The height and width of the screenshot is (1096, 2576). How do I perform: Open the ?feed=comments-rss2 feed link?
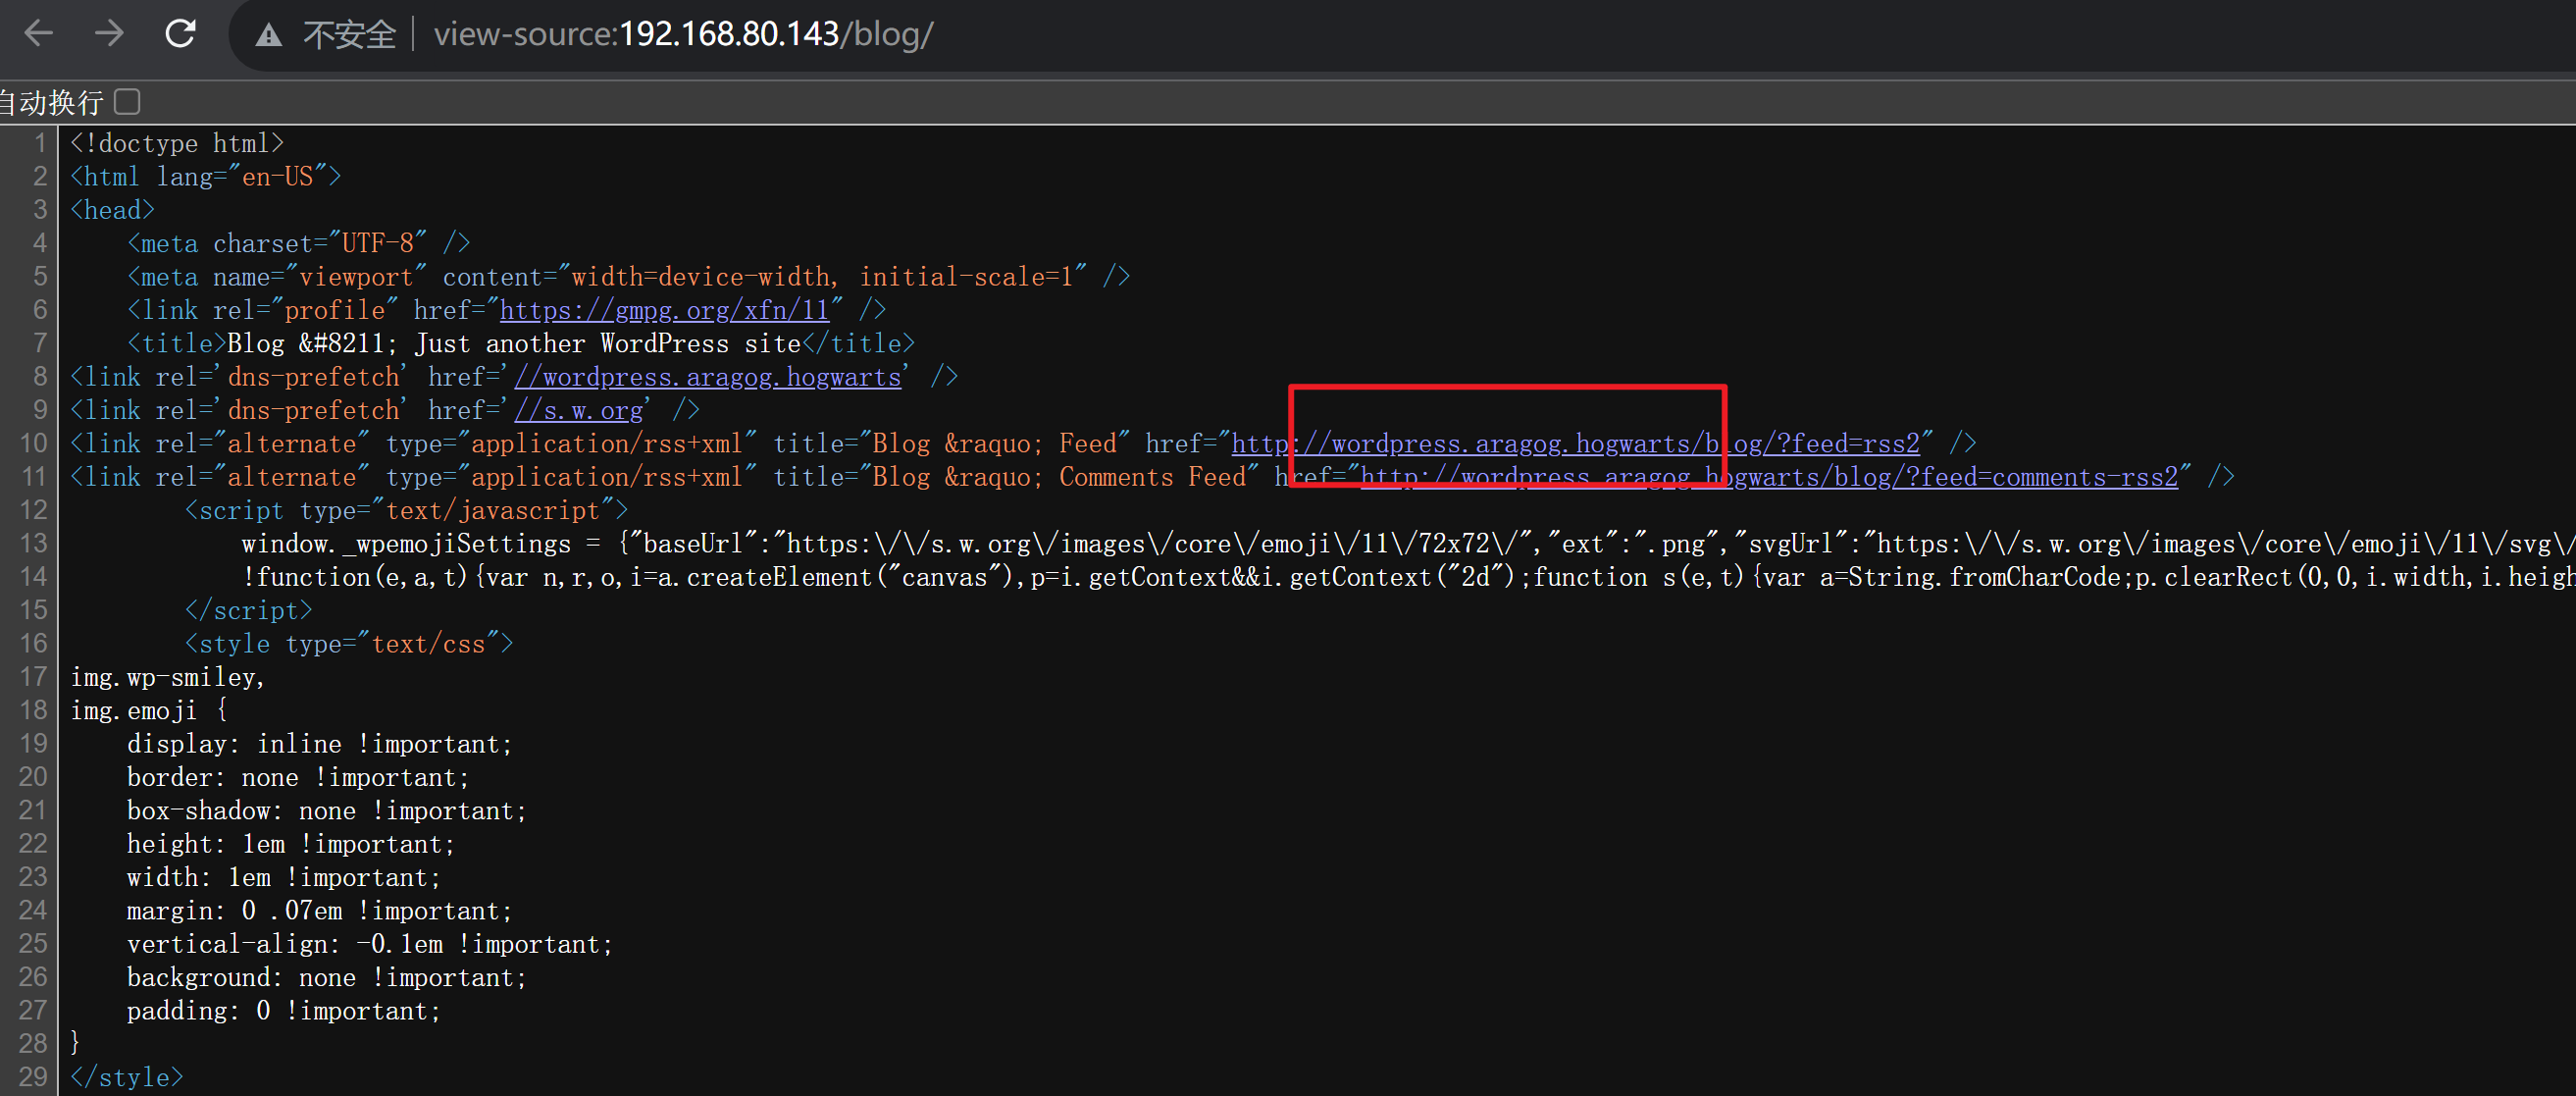coord(1768,477)
